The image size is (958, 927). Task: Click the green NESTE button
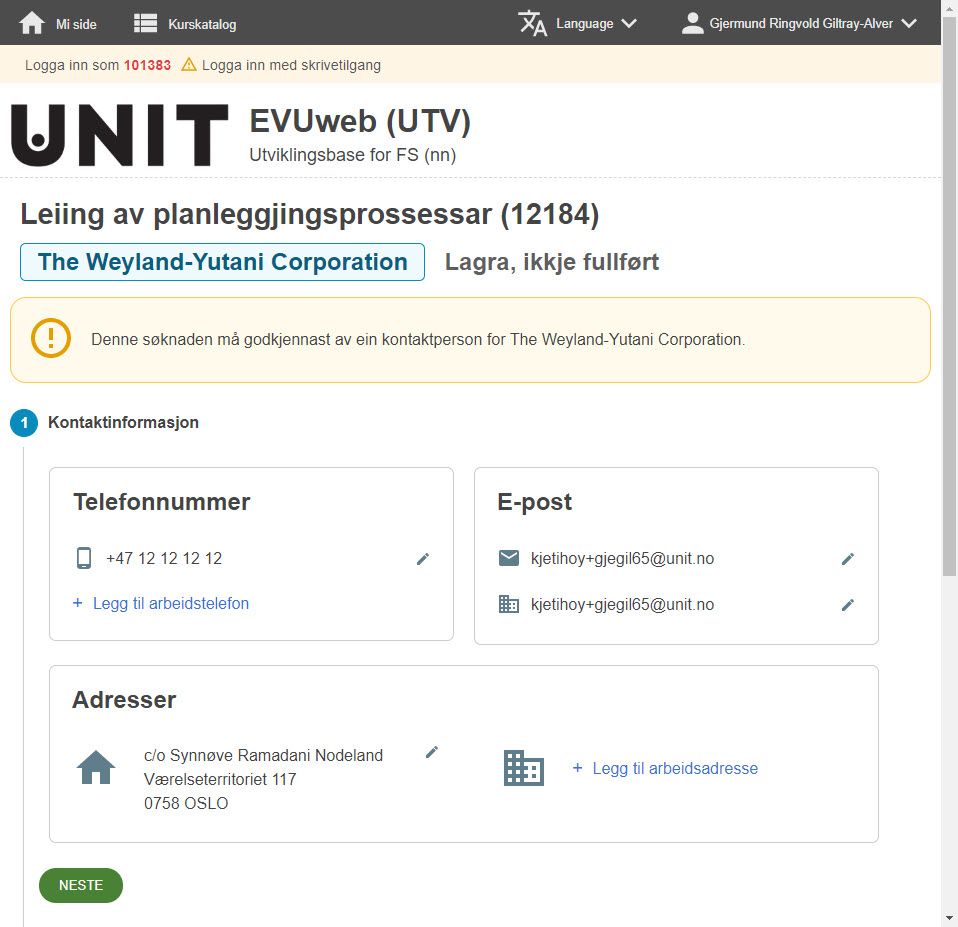[81, 885]
